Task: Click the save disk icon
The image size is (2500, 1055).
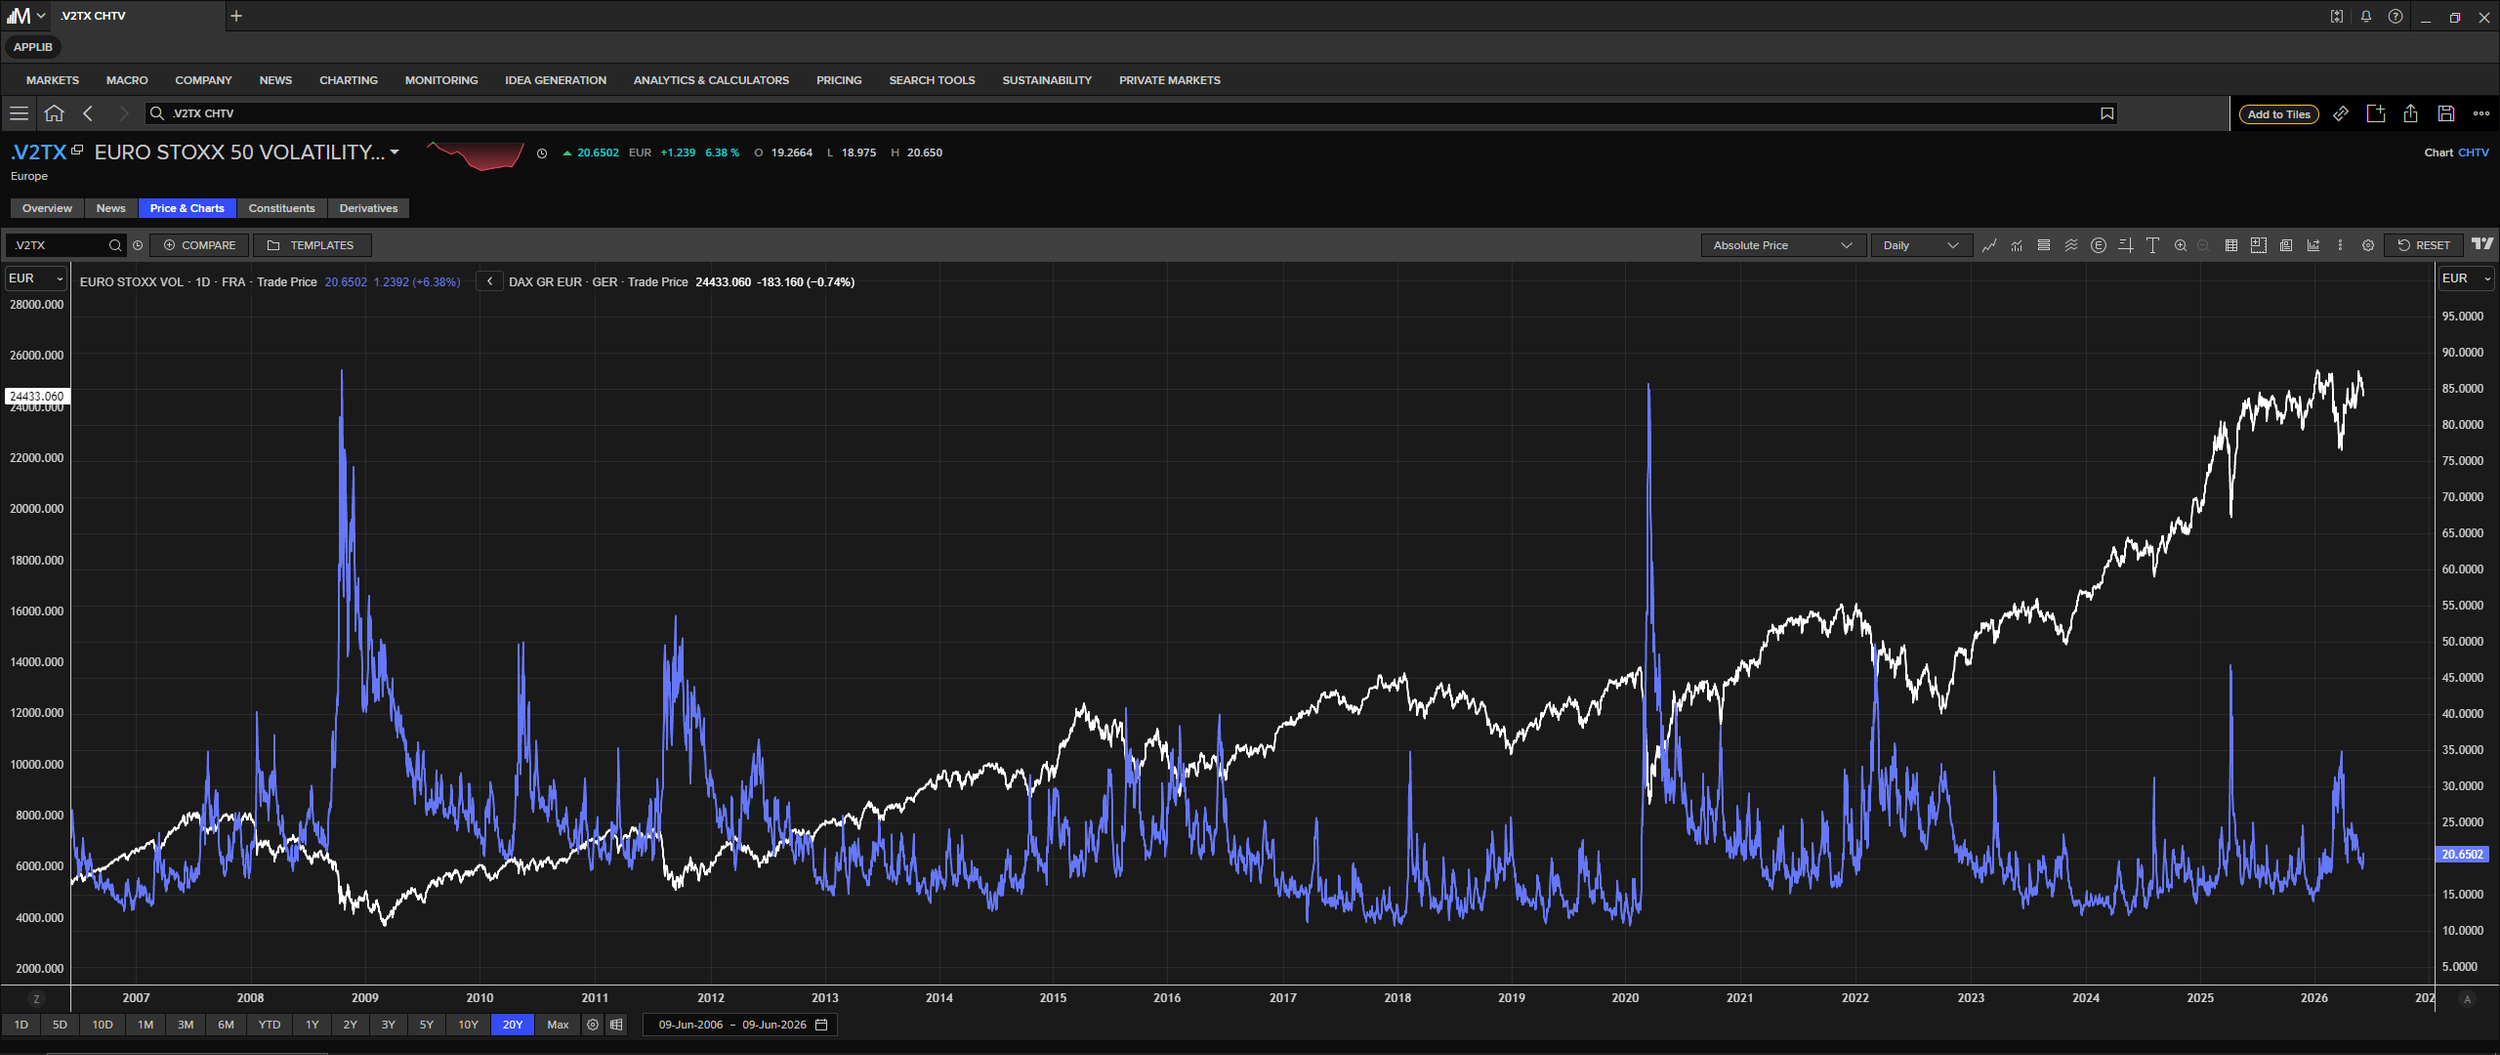Action: point(2445,113)
